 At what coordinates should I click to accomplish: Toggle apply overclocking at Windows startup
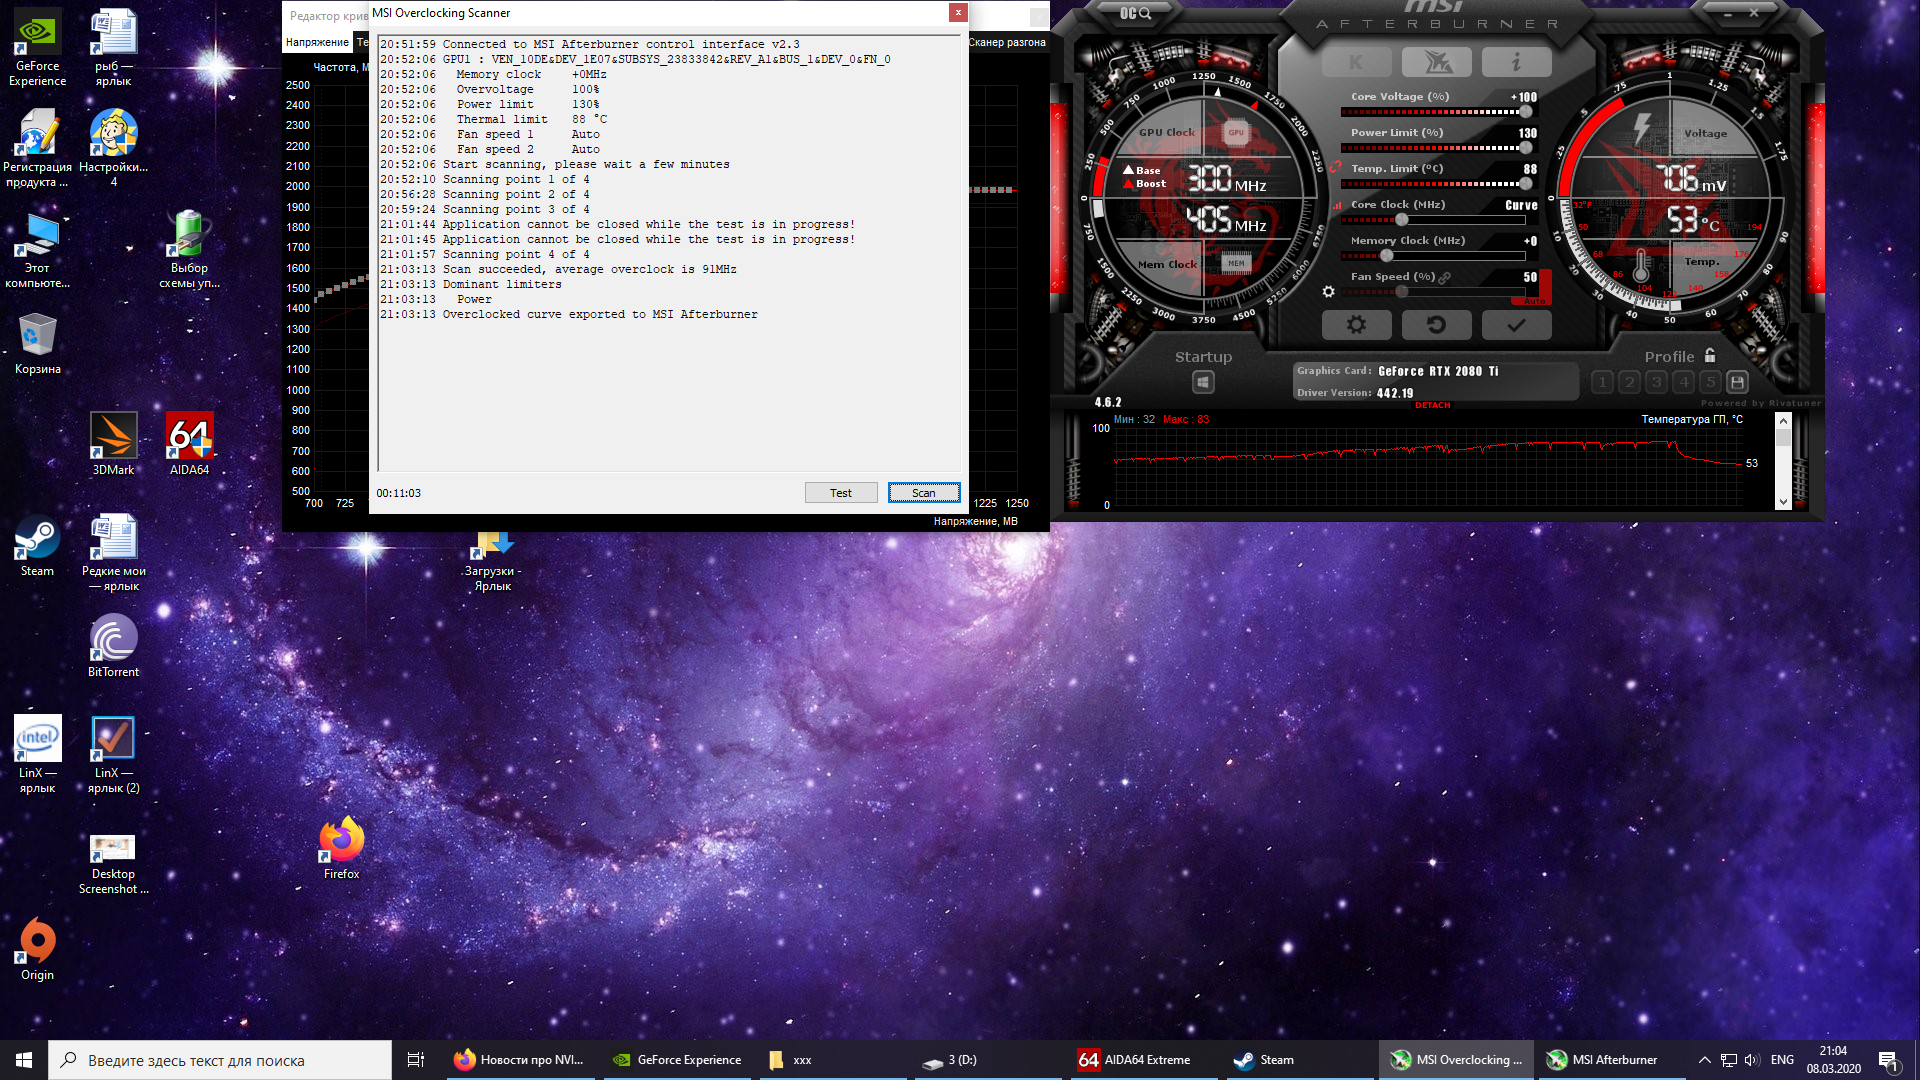point(1203,382)
